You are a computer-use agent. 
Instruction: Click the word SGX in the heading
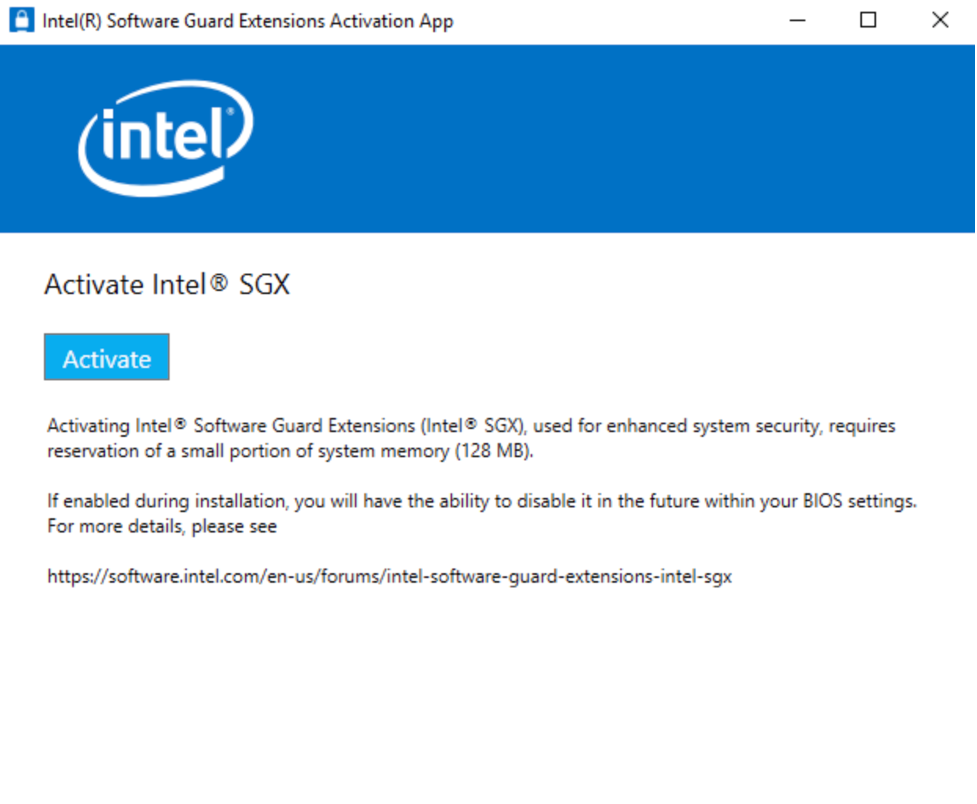point(265,285)
